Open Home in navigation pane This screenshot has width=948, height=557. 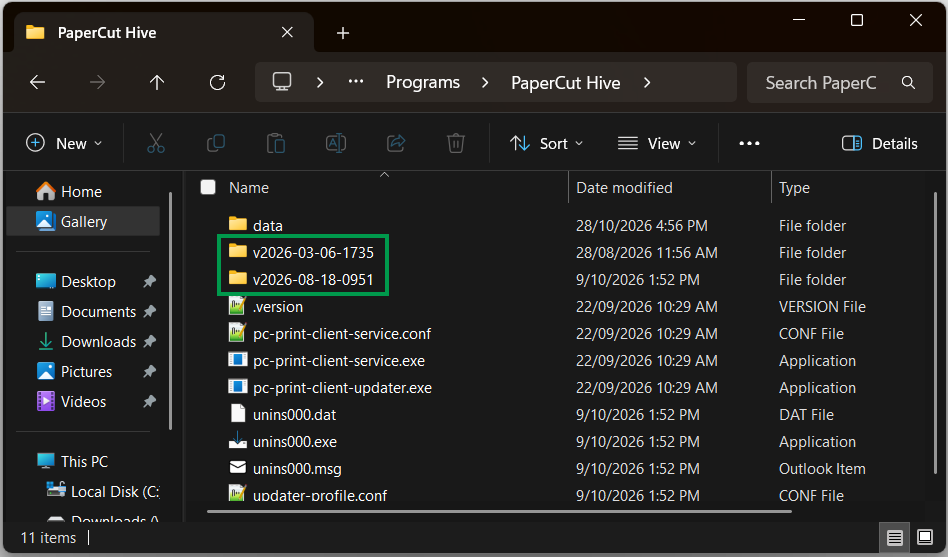pos(82,192)
